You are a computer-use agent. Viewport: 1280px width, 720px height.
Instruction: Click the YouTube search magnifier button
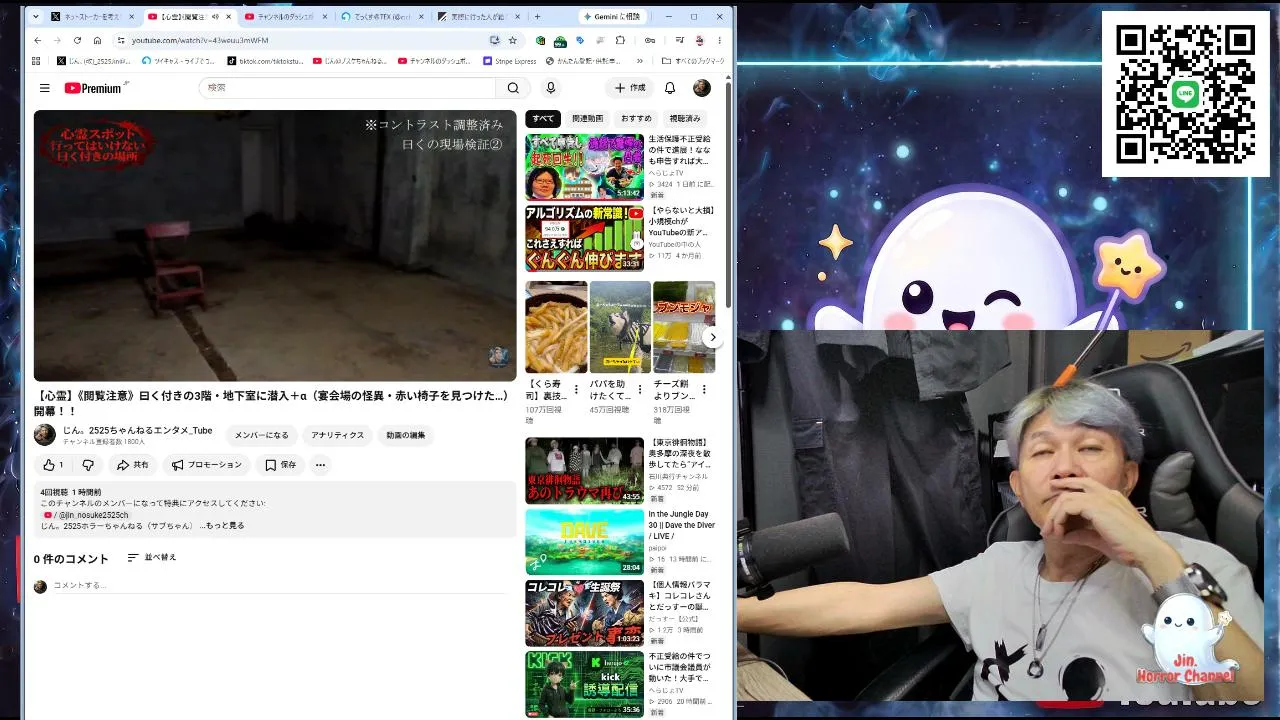click(x=513, y=88)
